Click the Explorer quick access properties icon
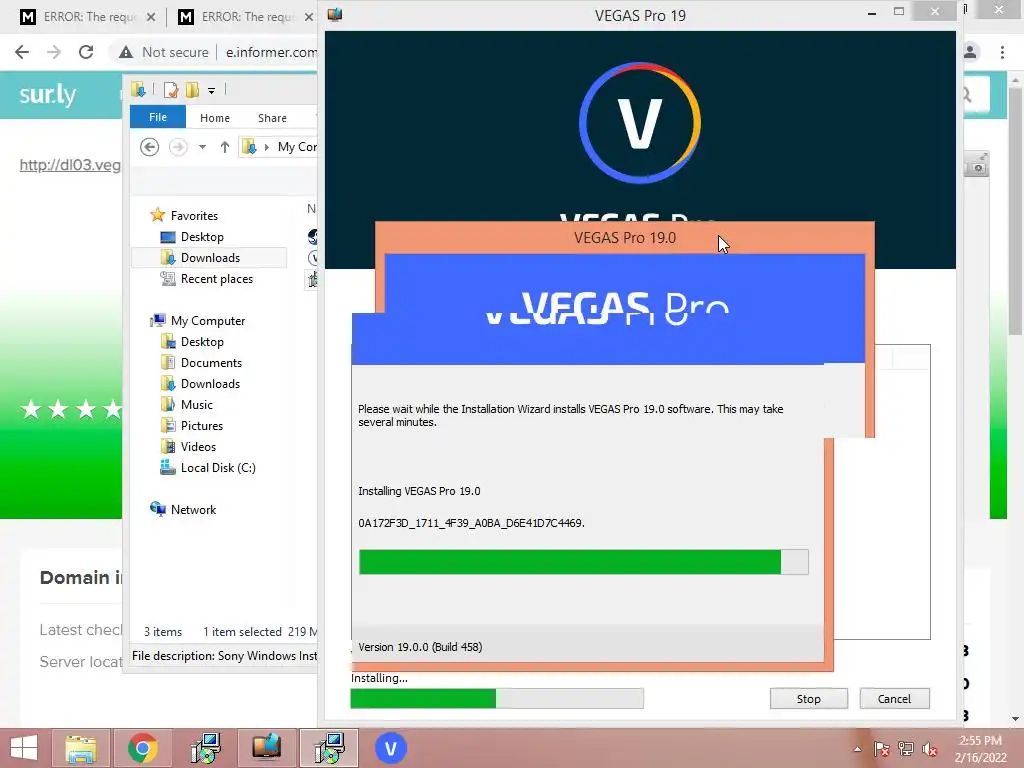This screenshot has width=1024, height=768. click(x=170, y=89)
